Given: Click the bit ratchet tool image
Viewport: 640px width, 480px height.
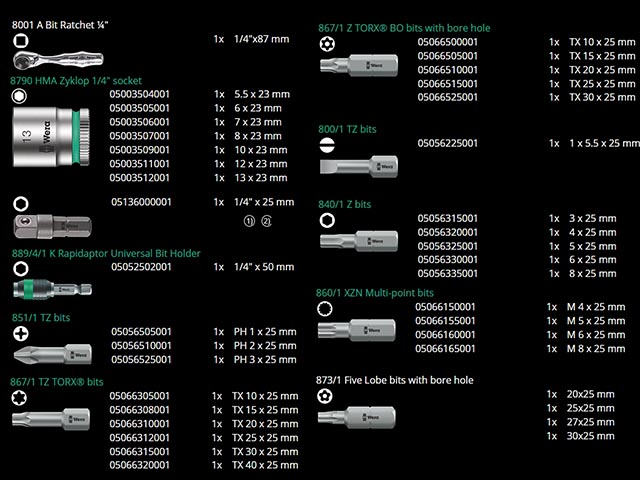Looking at the screenshot, I should tap(58, 60).
